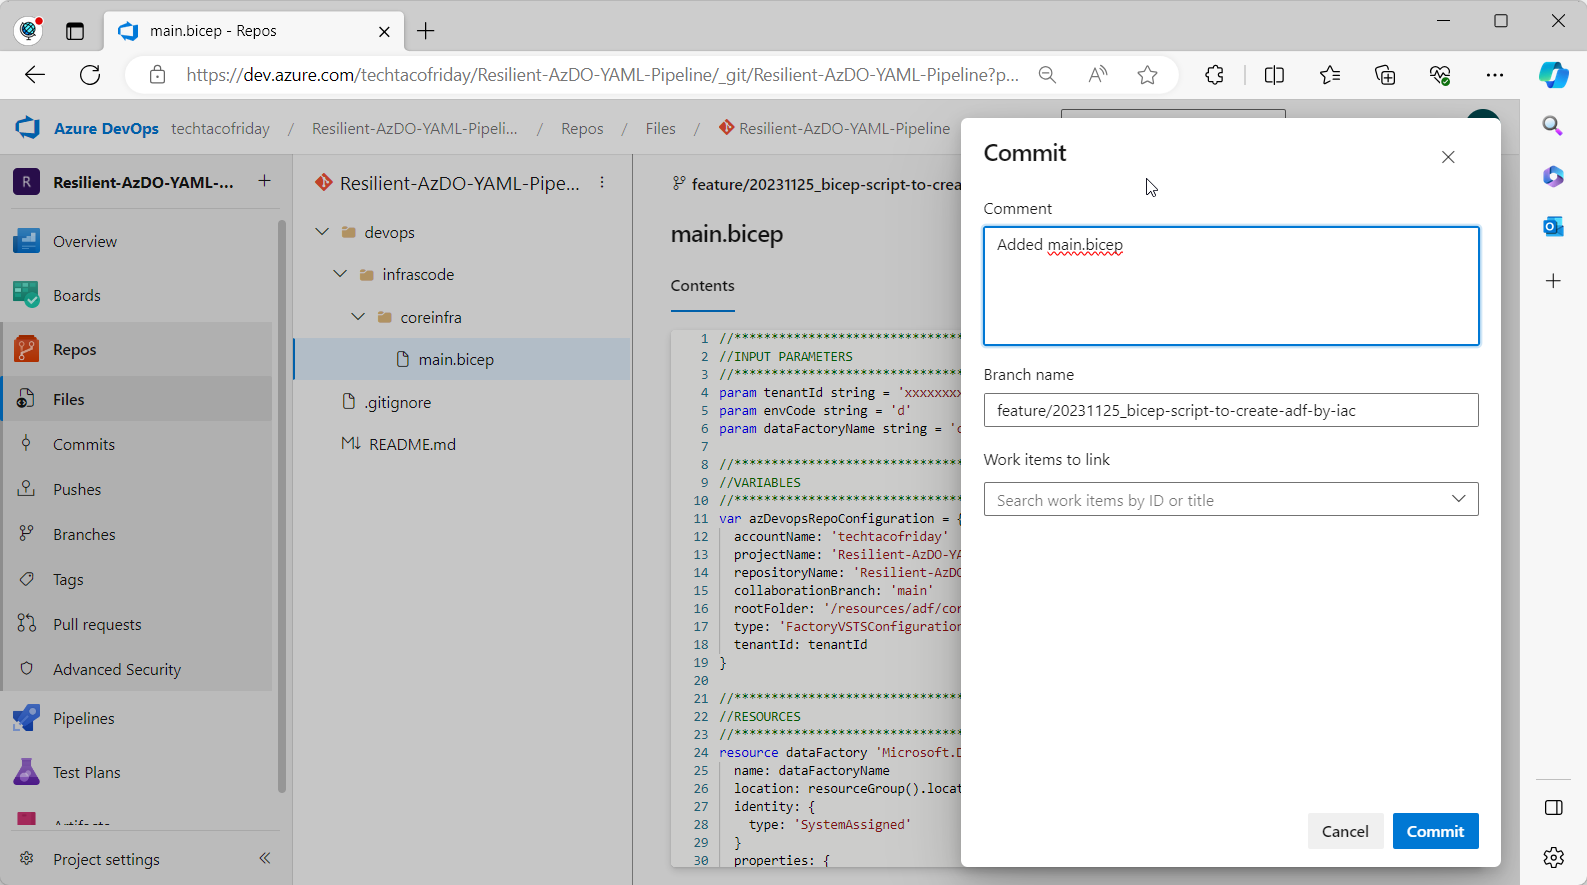The image size is (1587, 885).
Task: Add a site with Edge sidebar plus
Action: 1553,281
